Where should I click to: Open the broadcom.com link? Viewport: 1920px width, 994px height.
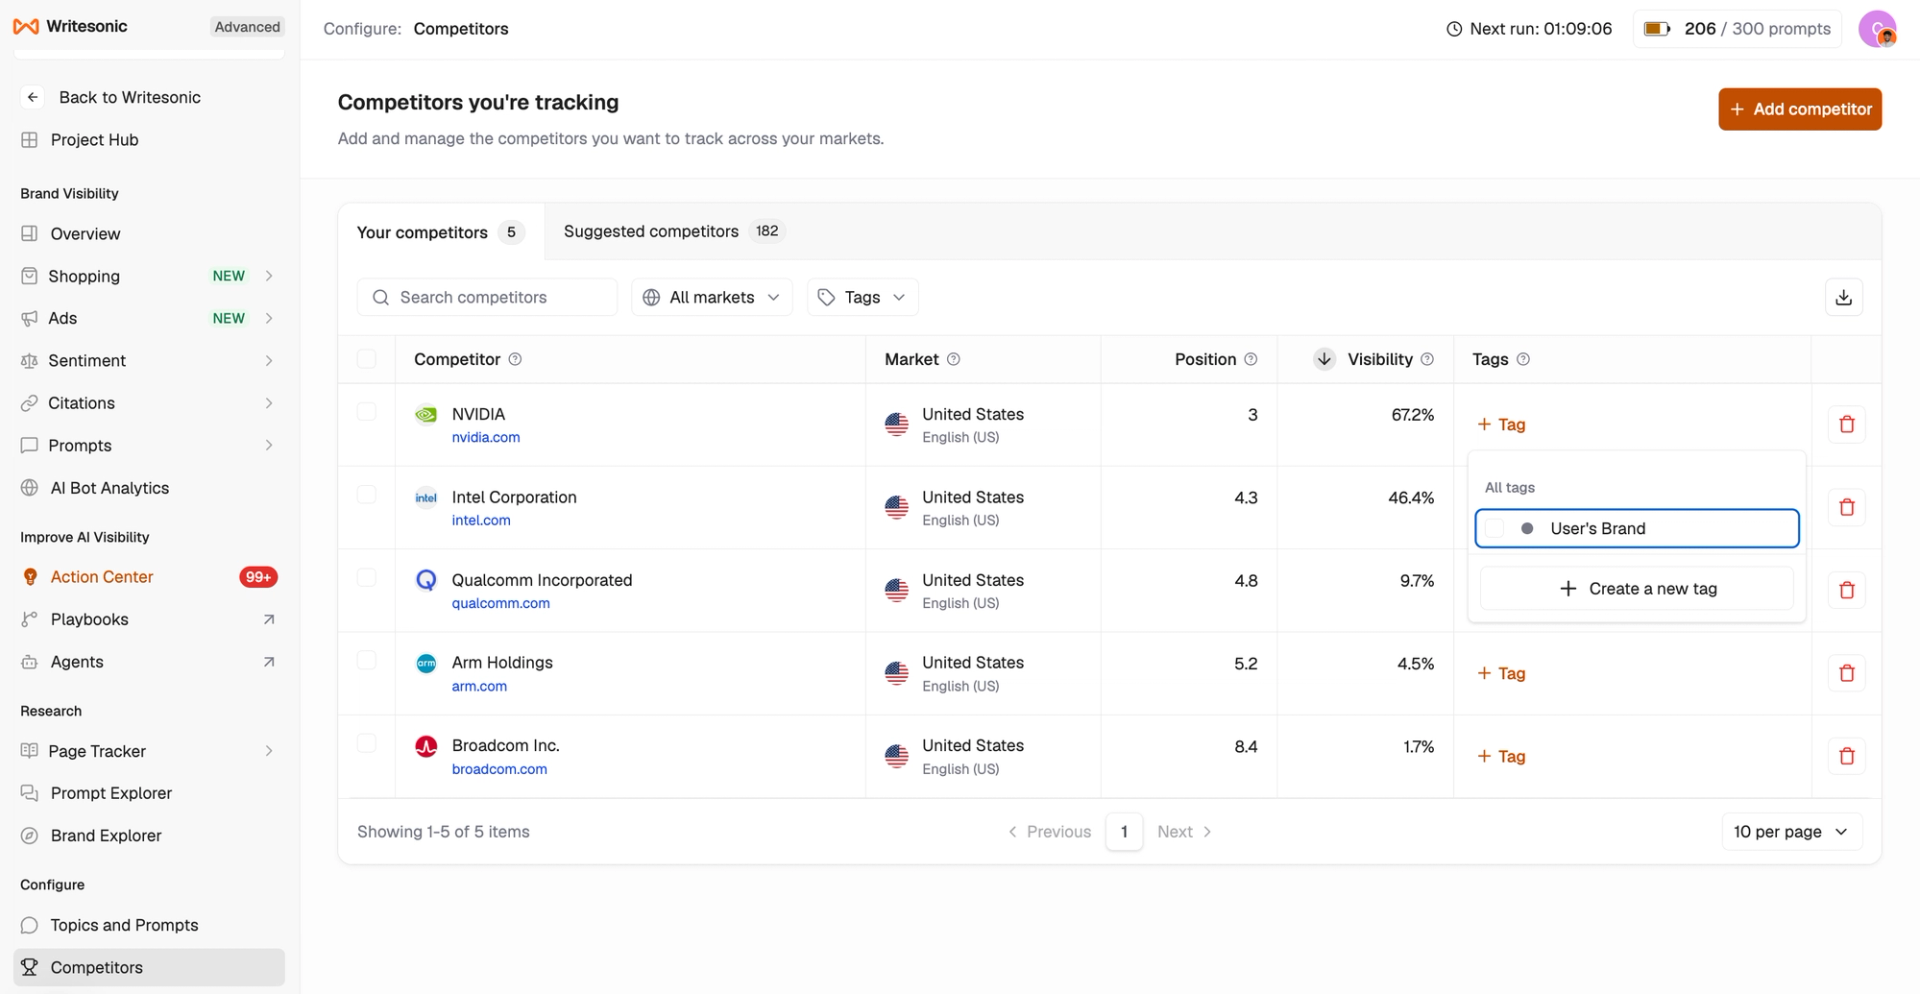click(499, 769)
